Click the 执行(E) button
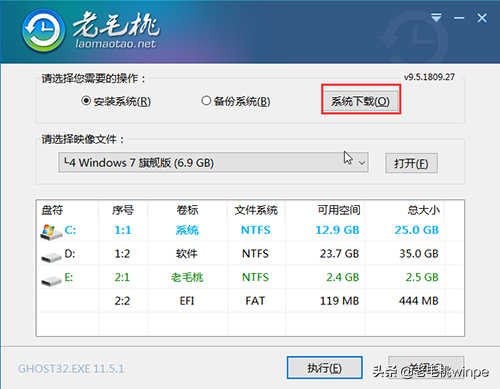500x389 pixels. tap(325, 368)
